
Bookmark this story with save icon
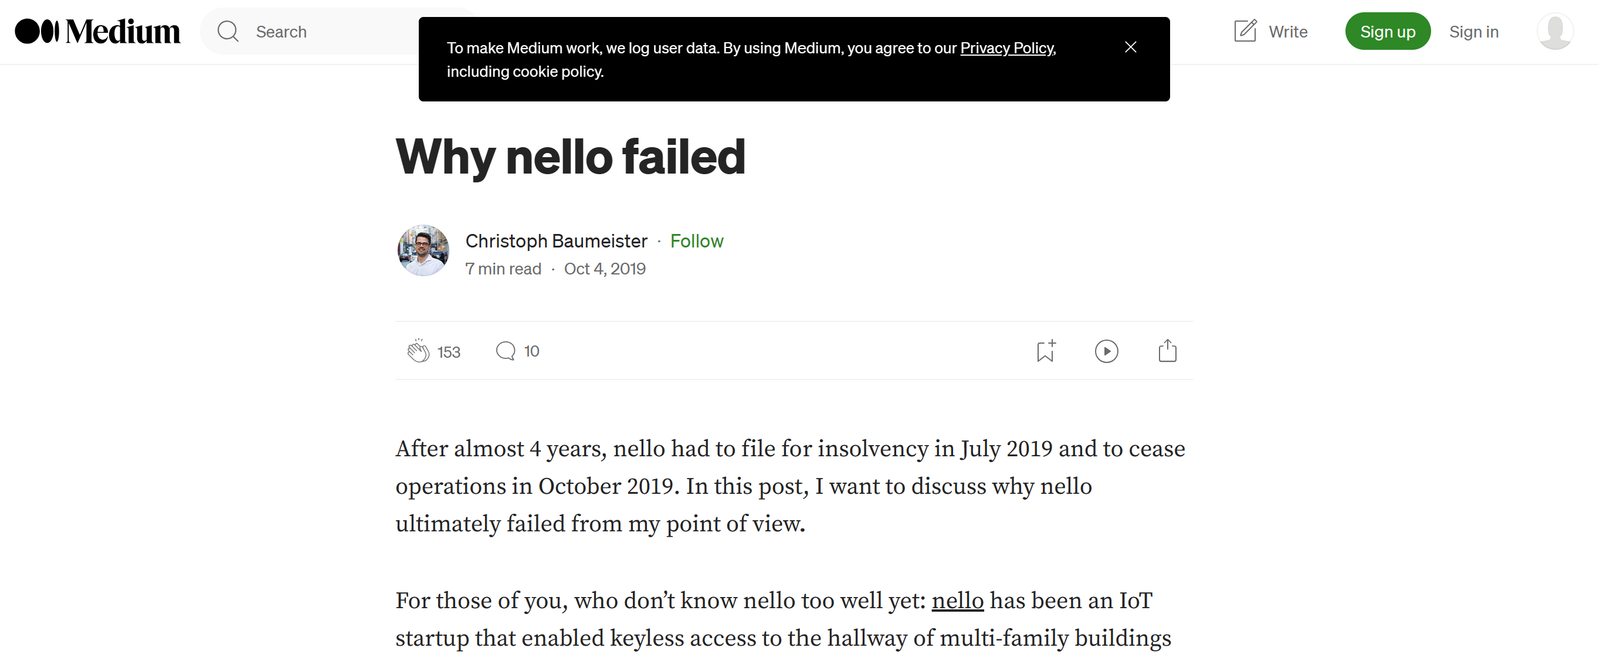coord(1045,351)
